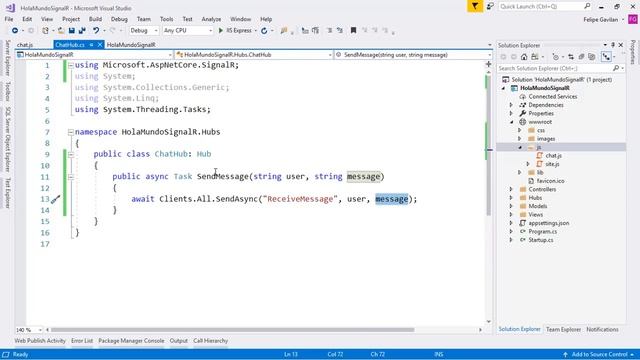Click the Uncomment Selected Lines icon
Screen dimensions: 640x360
[x=340, y=31]
